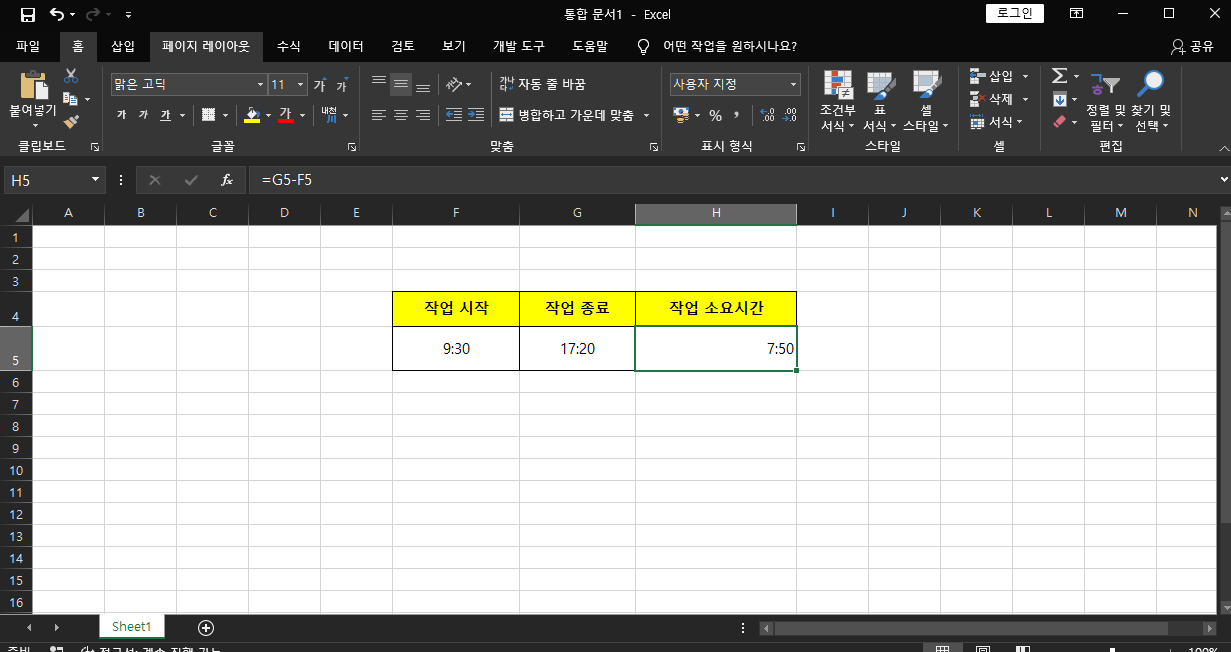This screenshot has width=1231, height=652.
Task: Switch to the 수식 tab
Action: (x=288, y=46)
